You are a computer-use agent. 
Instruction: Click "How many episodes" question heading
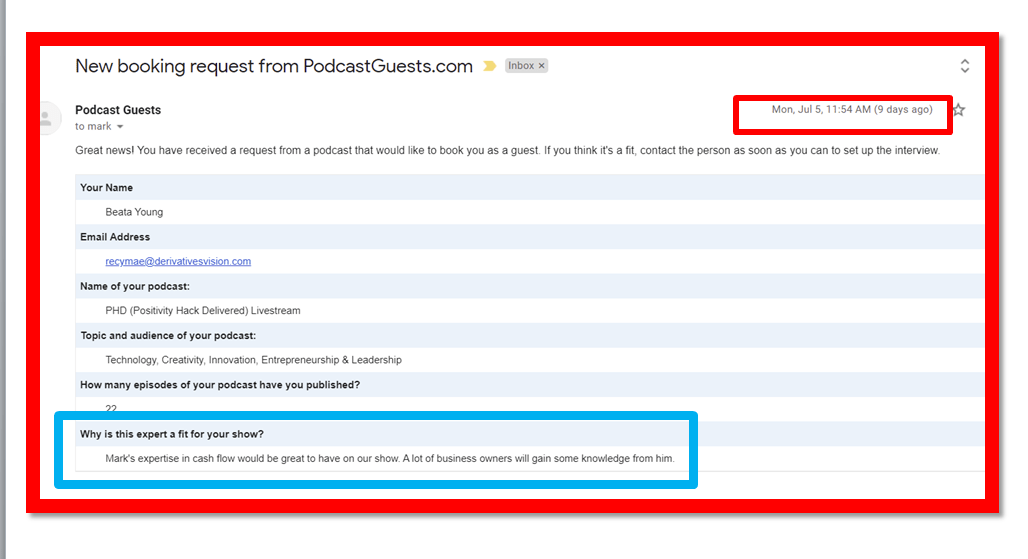point(220,385)
